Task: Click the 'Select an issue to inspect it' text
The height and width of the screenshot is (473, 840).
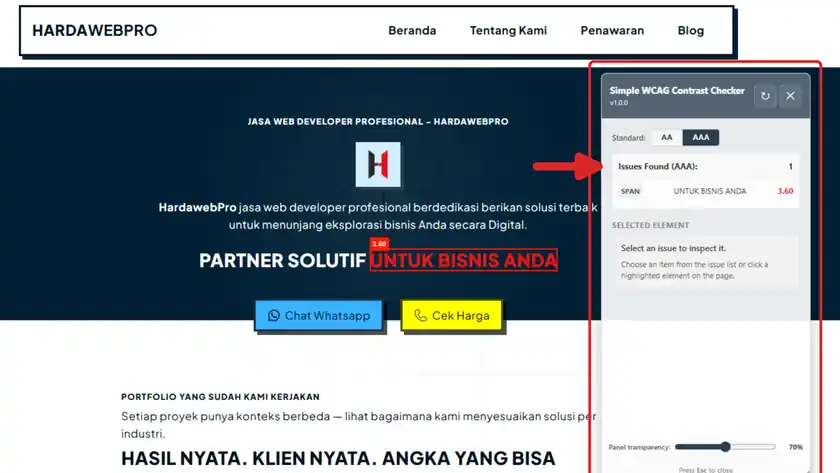Action: 673,248
